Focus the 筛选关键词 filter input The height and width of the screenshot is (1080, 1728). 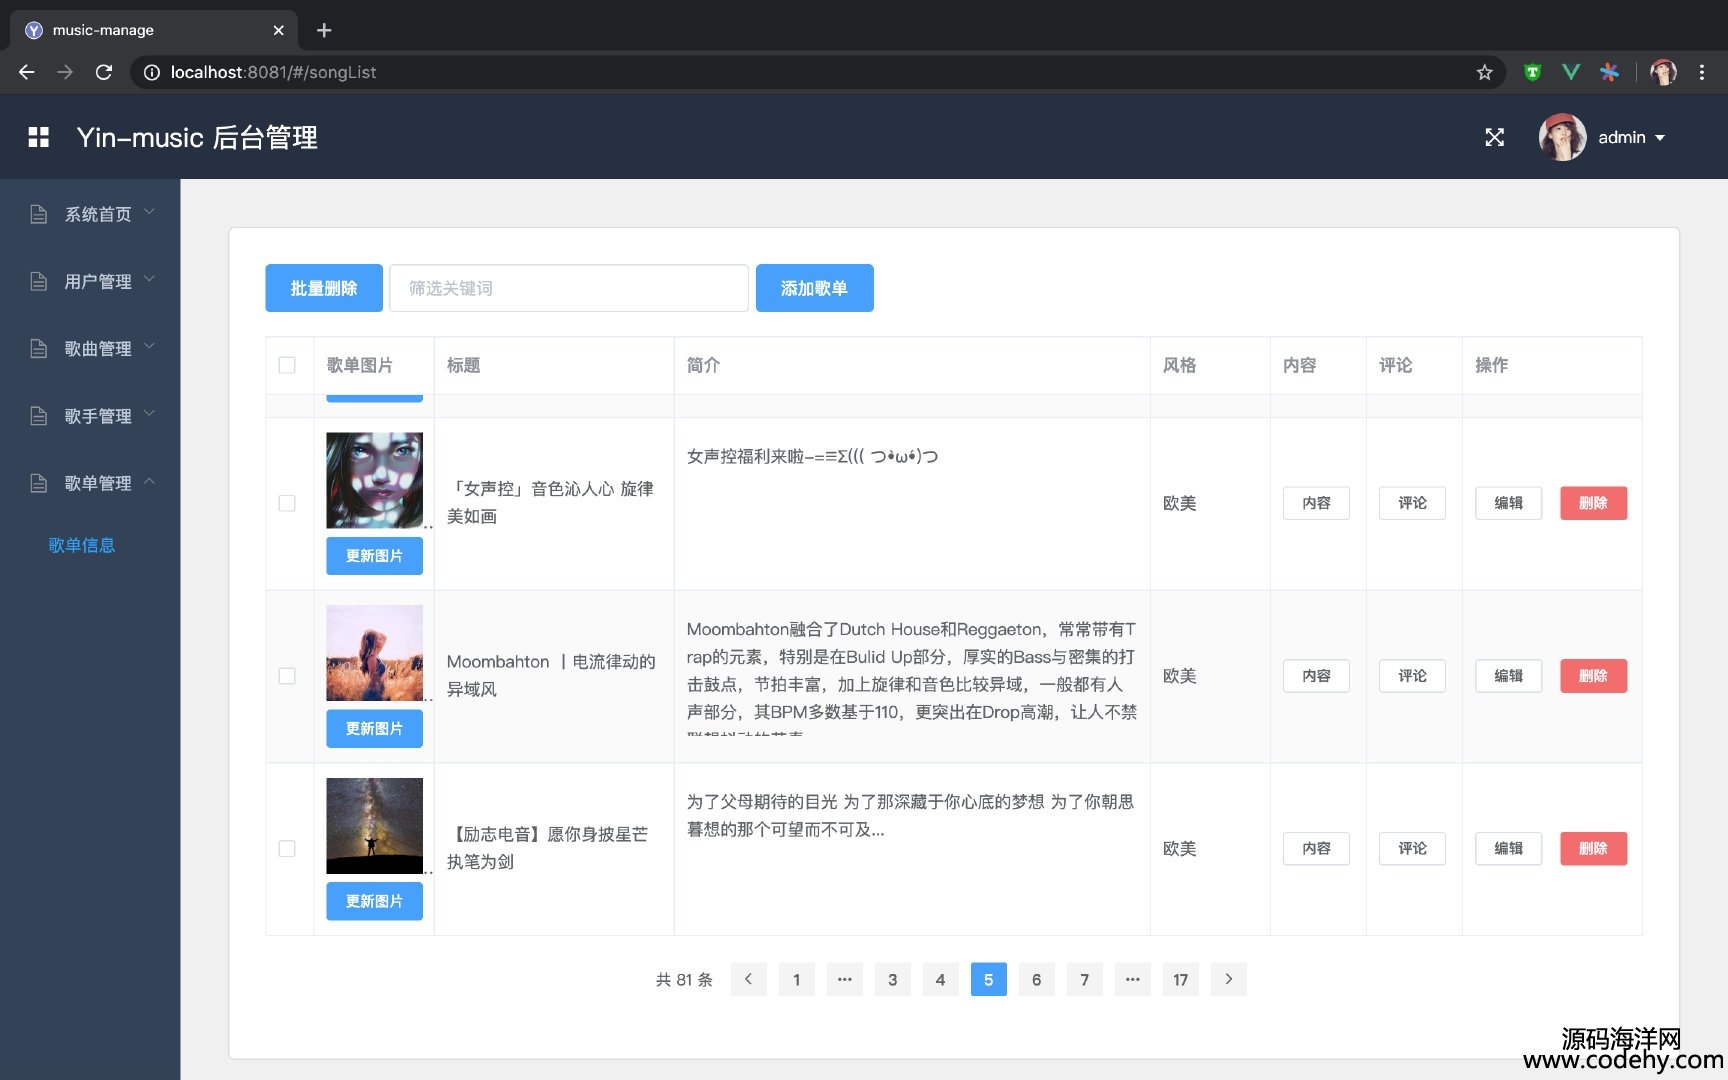click(x=569, y=288)
